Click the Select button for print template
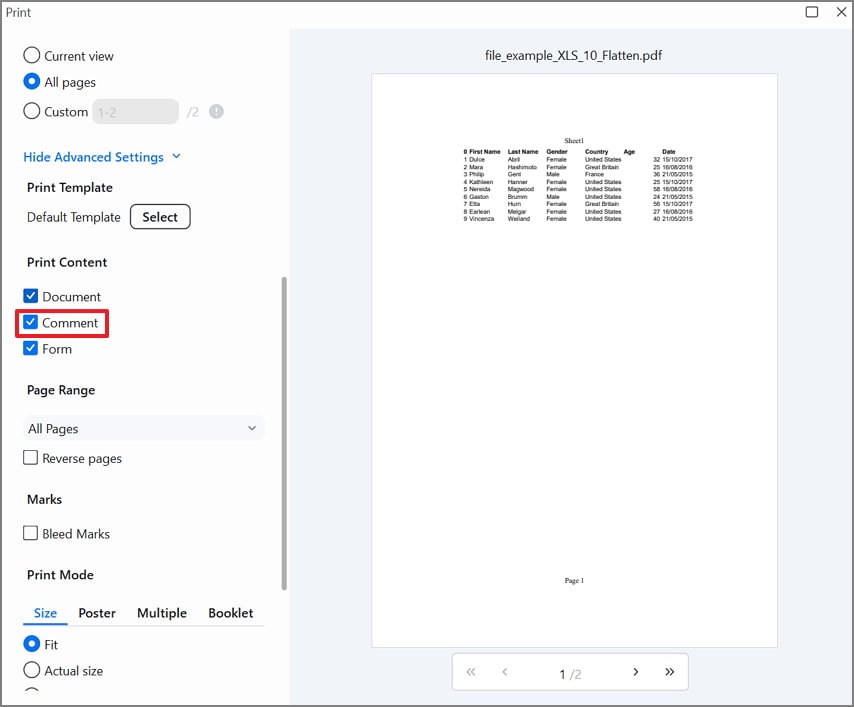 (159, 216)
